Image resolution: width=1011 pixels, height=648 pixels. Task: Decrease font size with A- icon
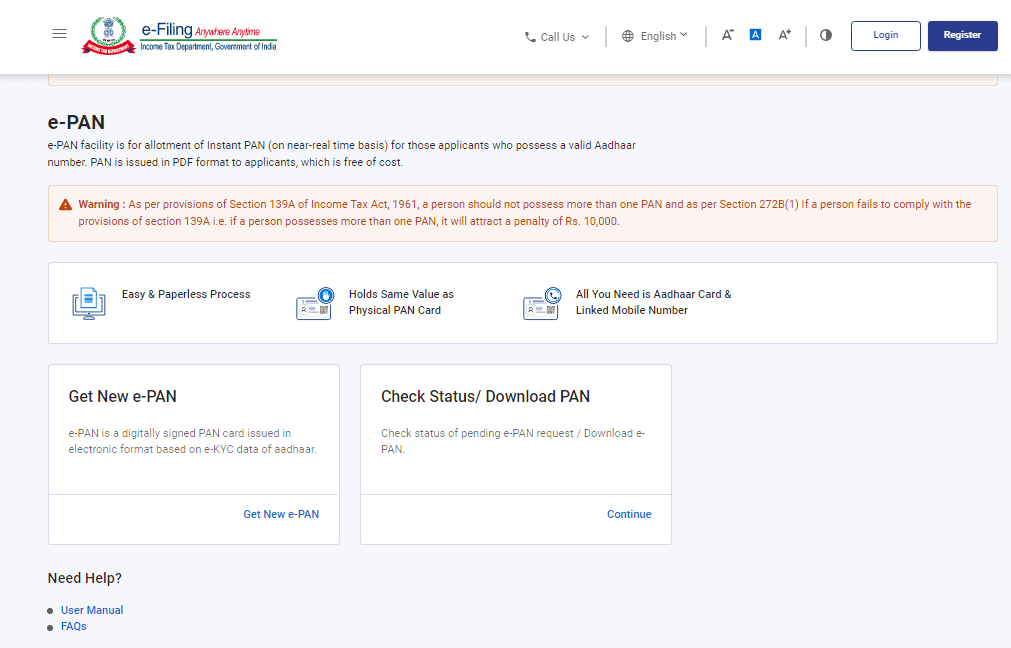coord(727,35)
